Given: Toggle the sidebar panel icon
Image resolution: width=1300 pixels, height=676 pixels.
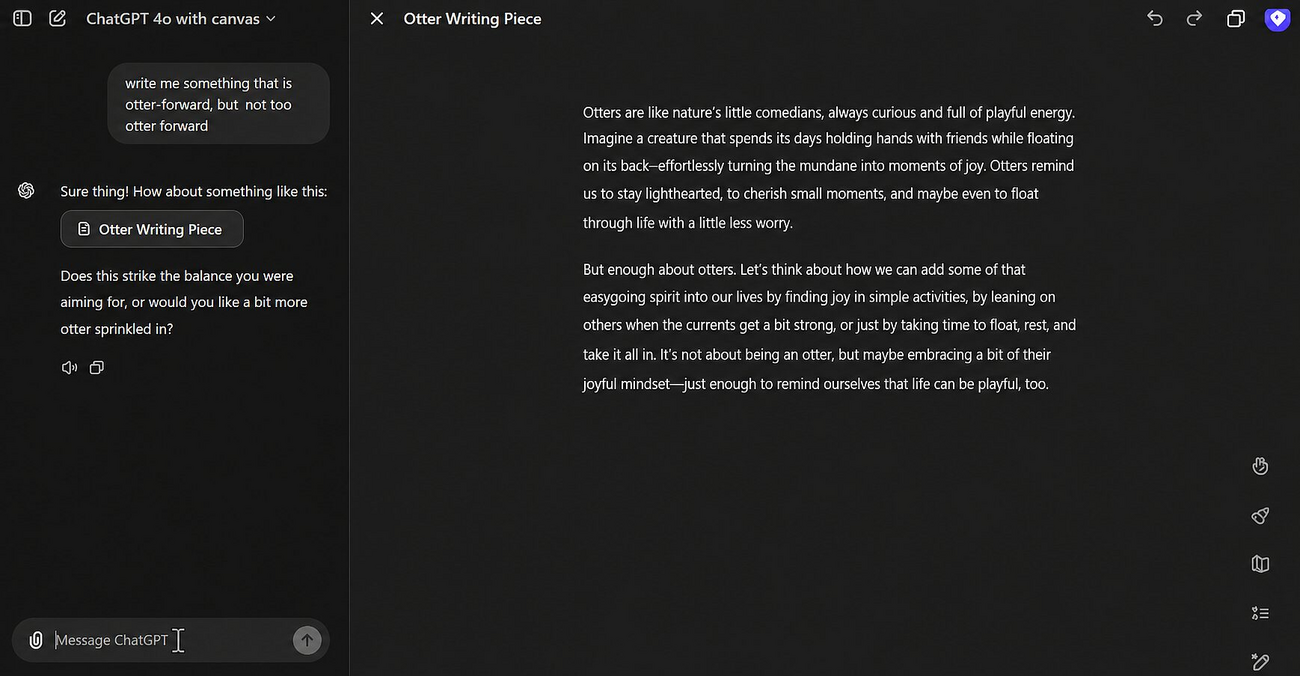Looking at the screenshot, I should click(x=22, y=18).
